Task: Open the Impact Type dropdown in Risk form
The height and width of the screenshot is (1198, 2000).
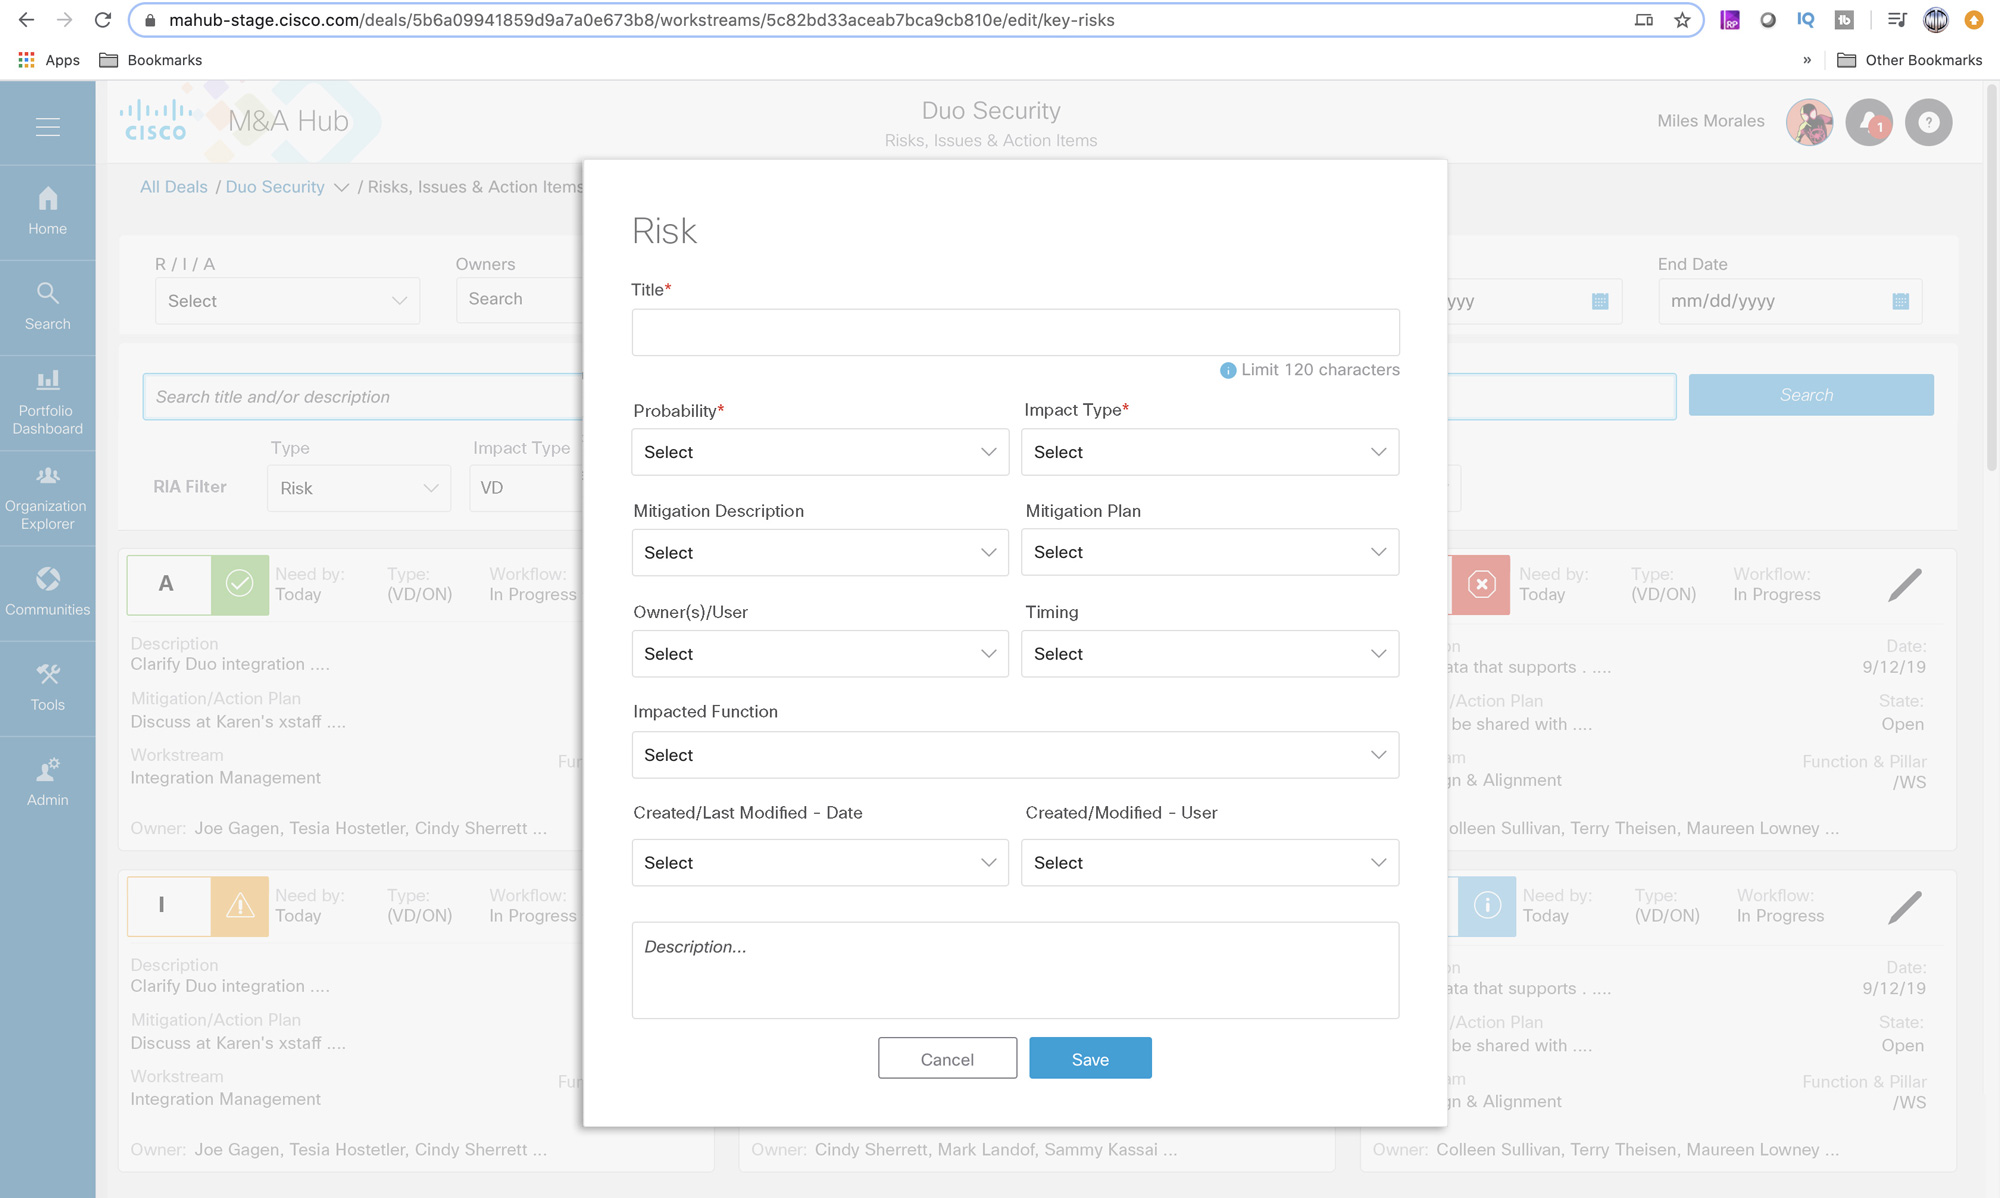Action: 1210,452
